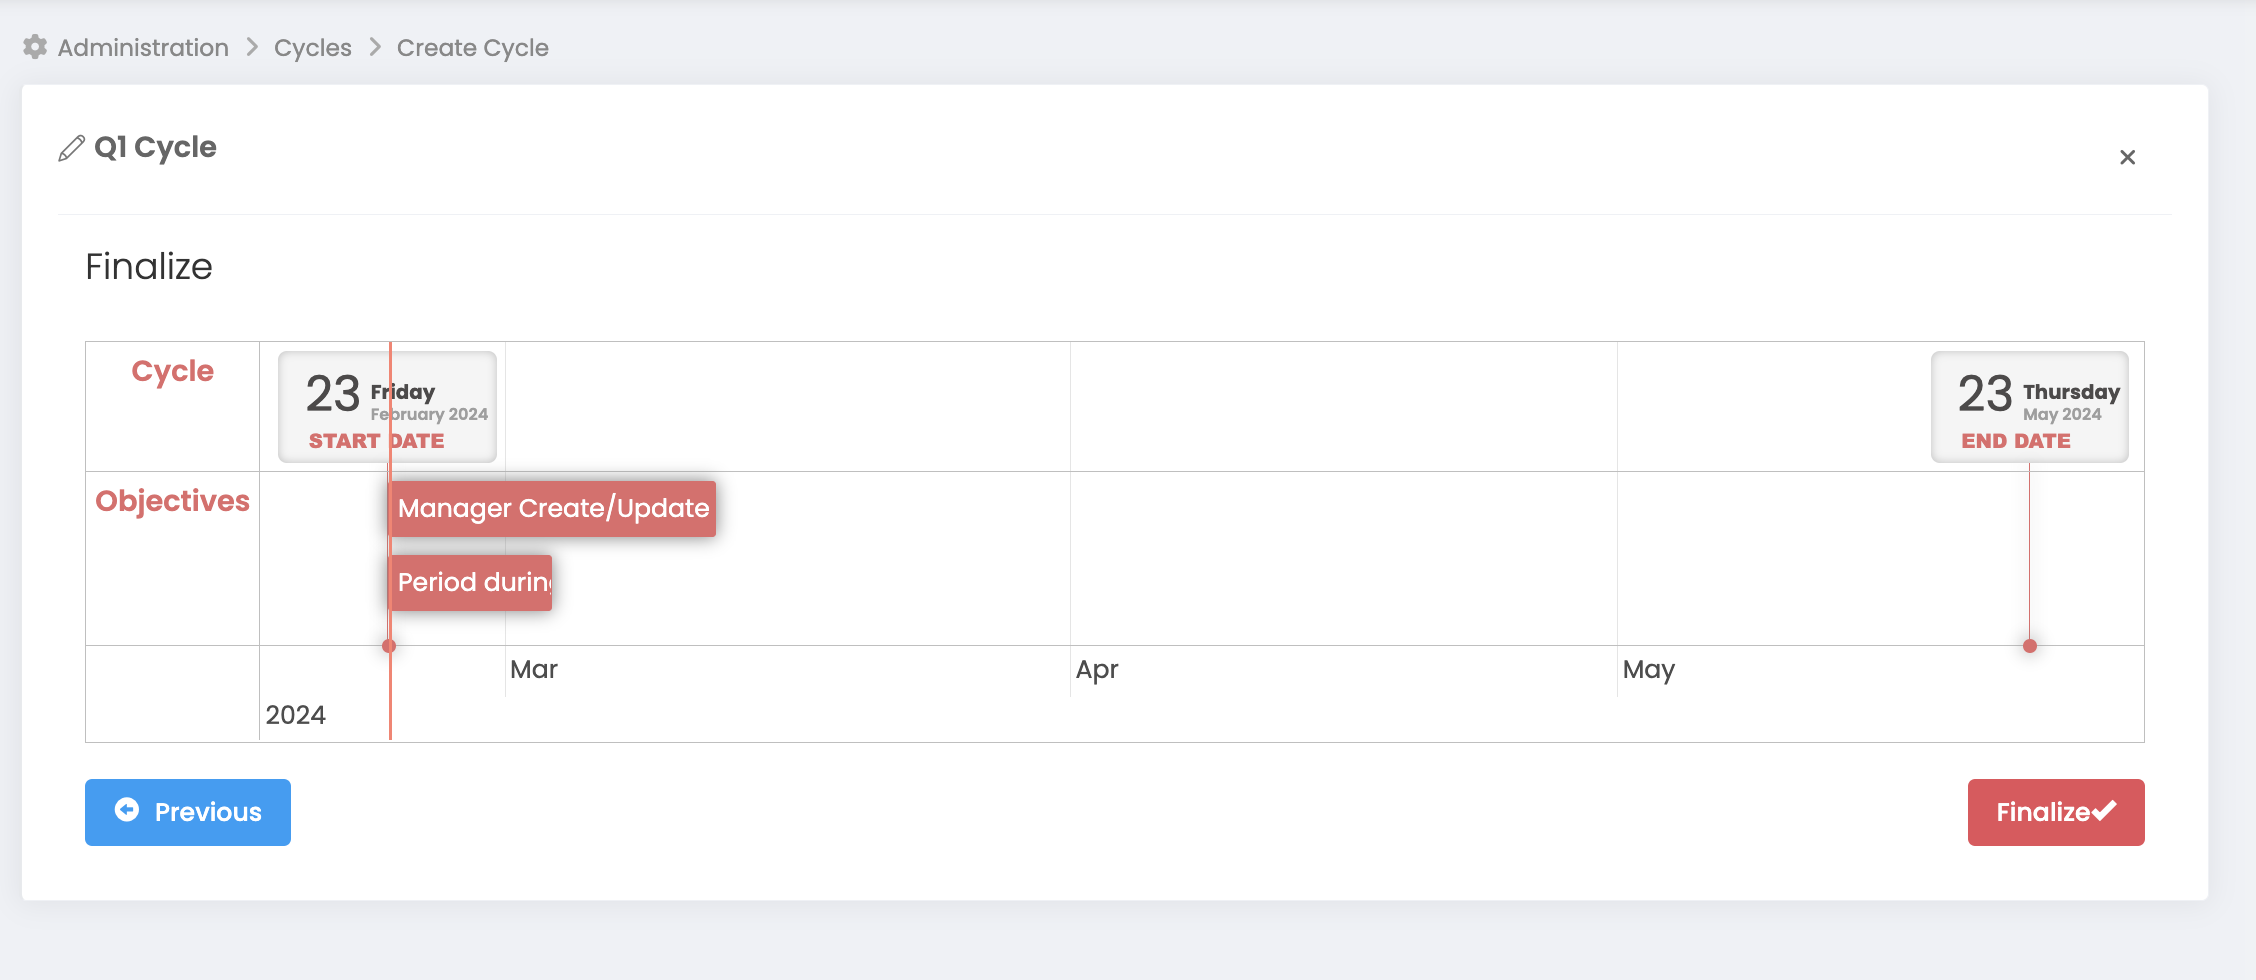Open the Administration breadcrumb link
The width and height of the screenshot is (2256, 980).
(143, 47)
